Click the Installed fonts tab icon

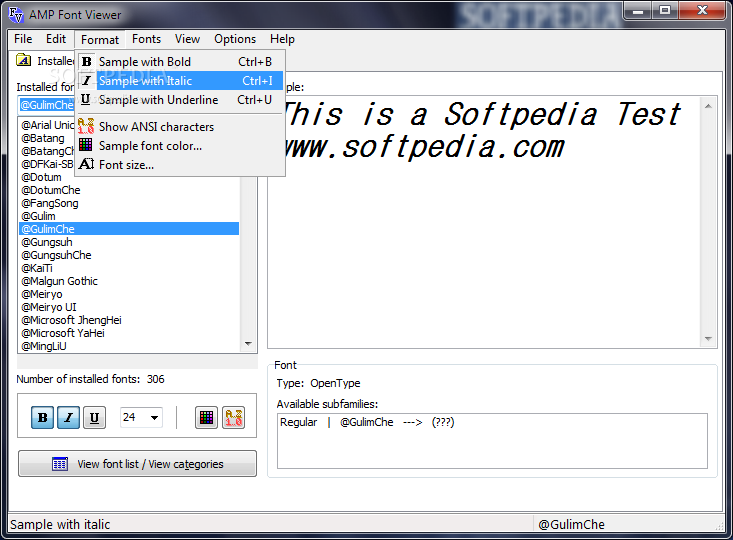pos(23,60)
